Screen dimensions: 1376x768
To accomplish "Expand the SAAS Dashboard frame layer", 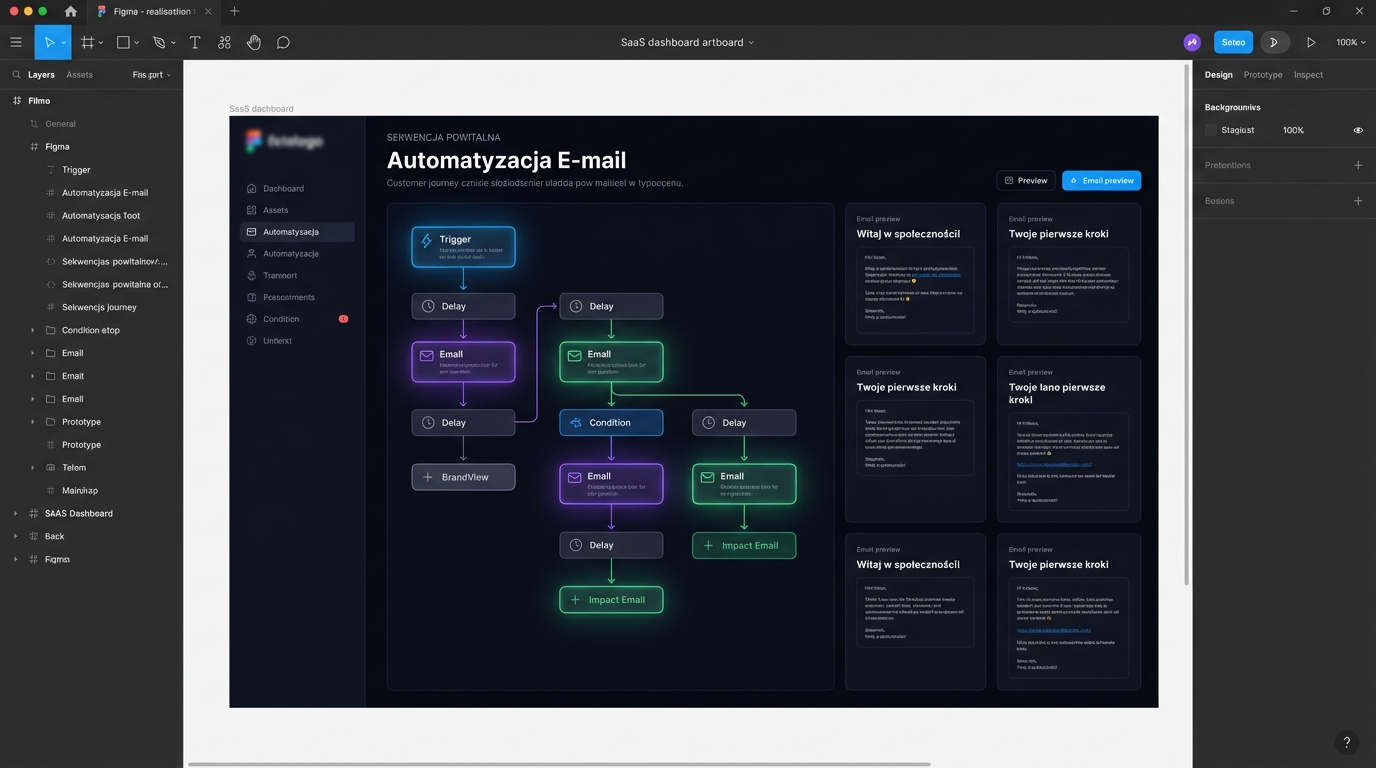I will [15, 513].
